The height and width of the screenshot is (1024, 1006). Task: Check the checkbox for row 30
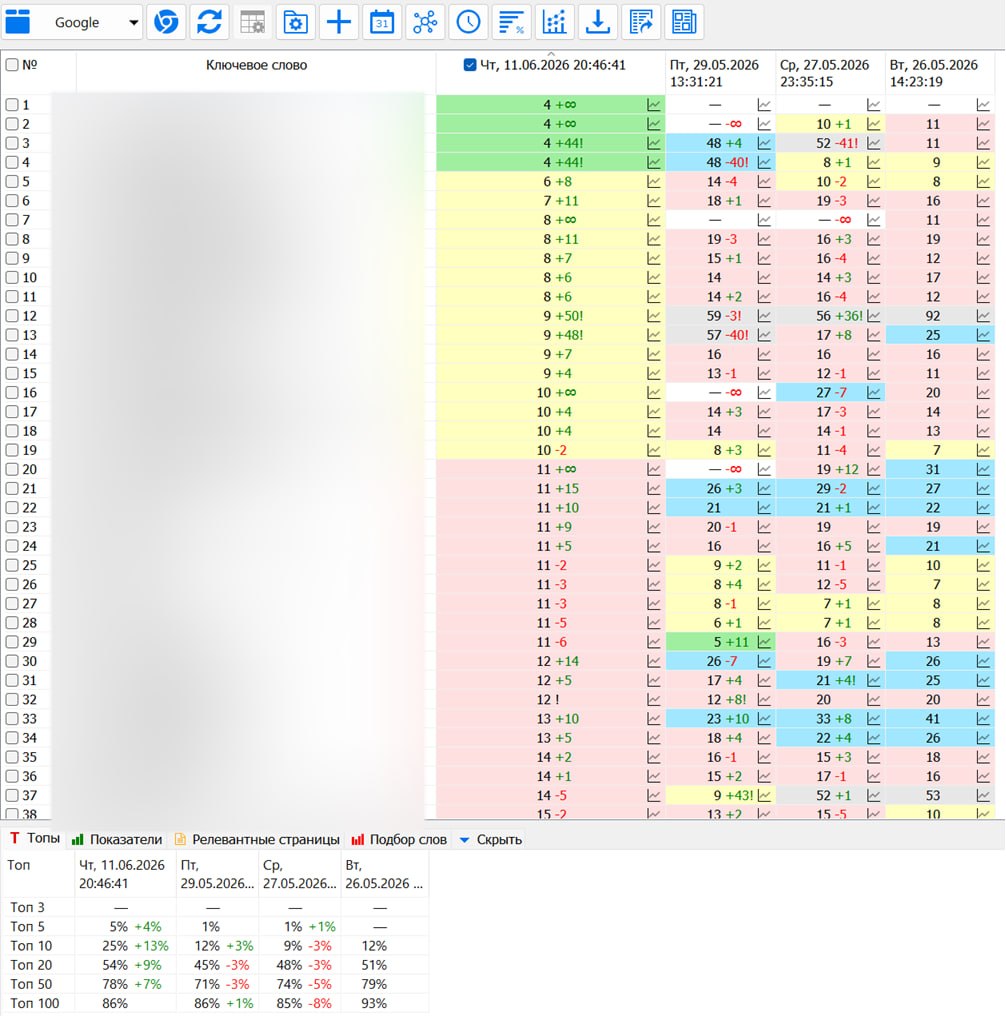pos(12,662)
